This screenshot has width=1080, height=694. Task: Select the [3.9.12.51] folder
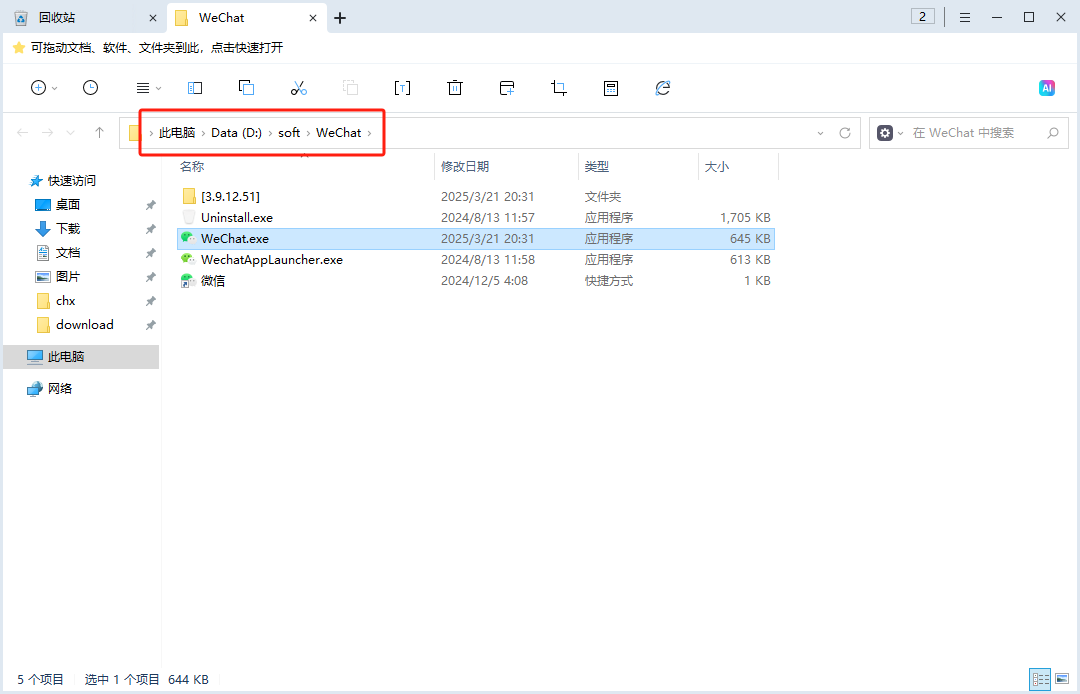click(x=475, y=197)
